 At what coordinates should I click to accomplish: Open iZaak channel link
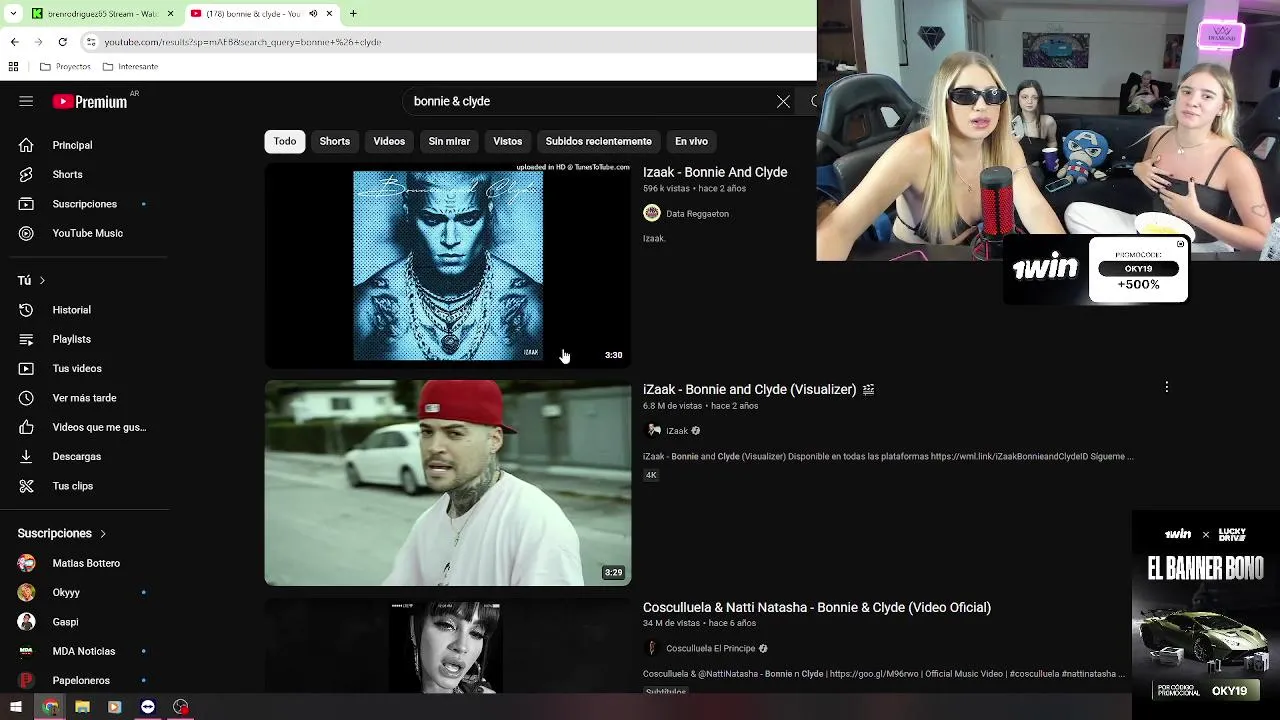[x=677, y=431]
